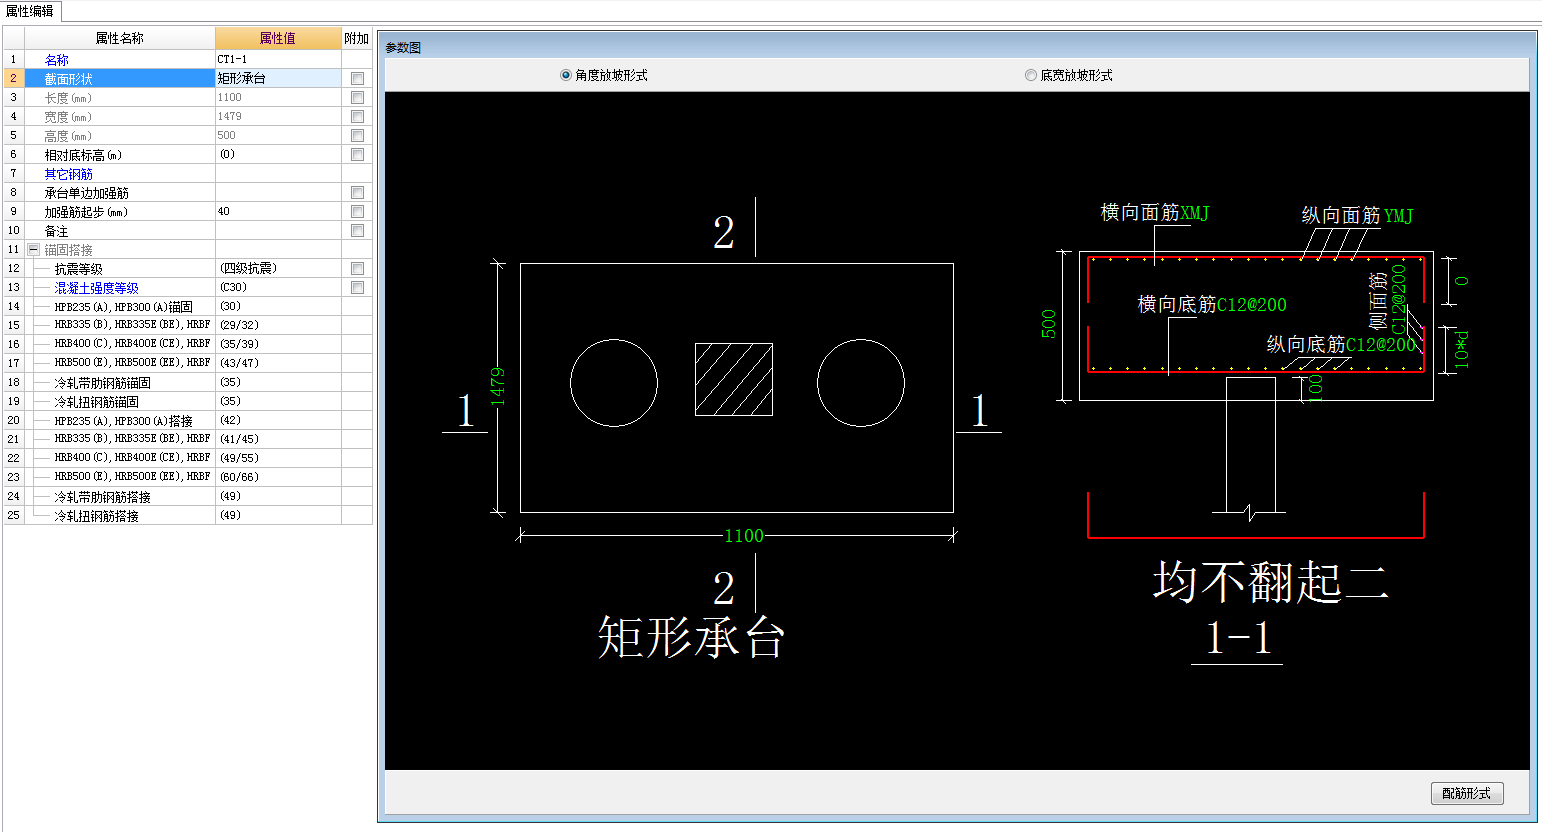Toggle the 附加 checkbox for 长度(mm)
This screenshot has width=1542, height=832.
coord(357,97)
